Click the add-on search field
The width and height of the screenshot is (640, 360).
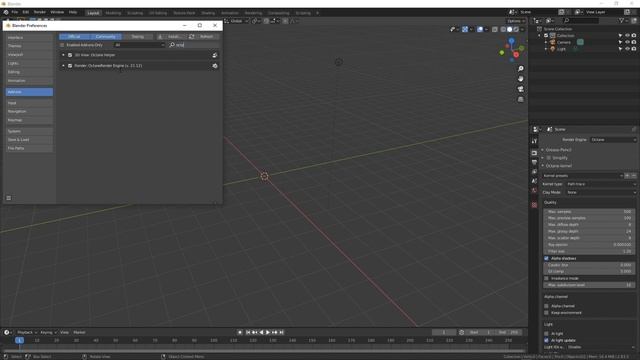194,45
